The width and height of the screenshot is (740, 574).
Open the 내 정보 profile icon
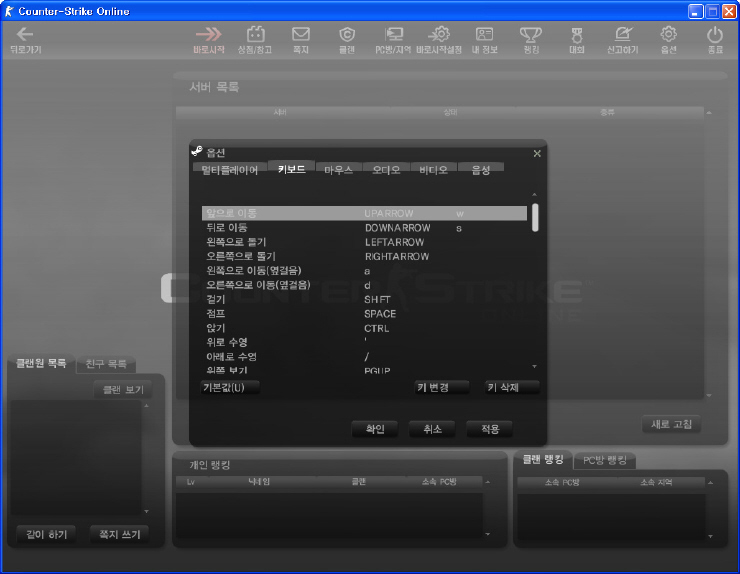485,34
